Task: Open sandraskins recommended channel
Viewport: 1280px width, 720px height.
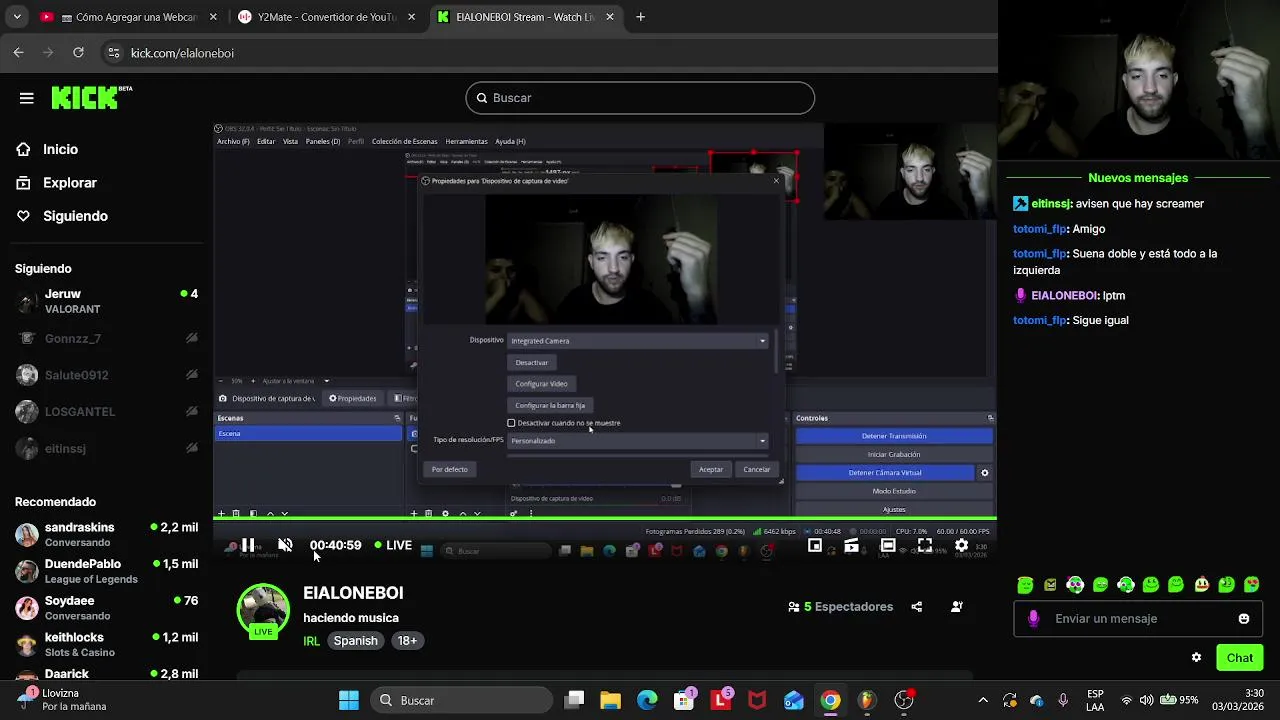Action: (106, 534)
